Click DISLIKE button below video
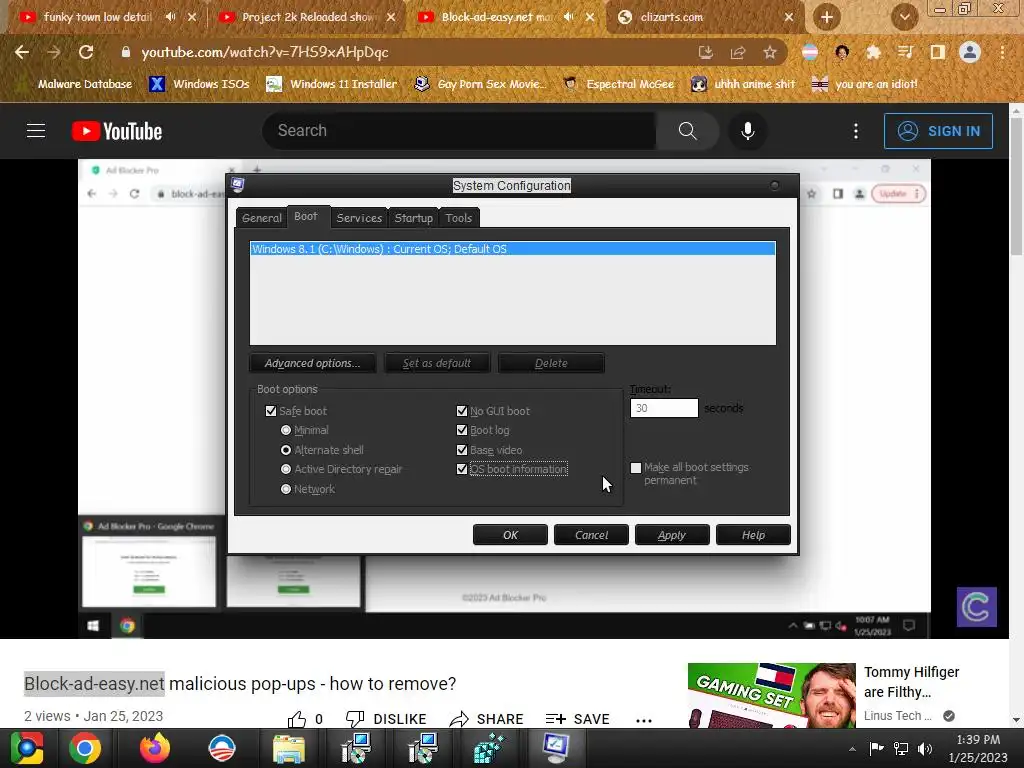Image resolution: width=1024 pixels, height=768 pixels. point(386,719)
